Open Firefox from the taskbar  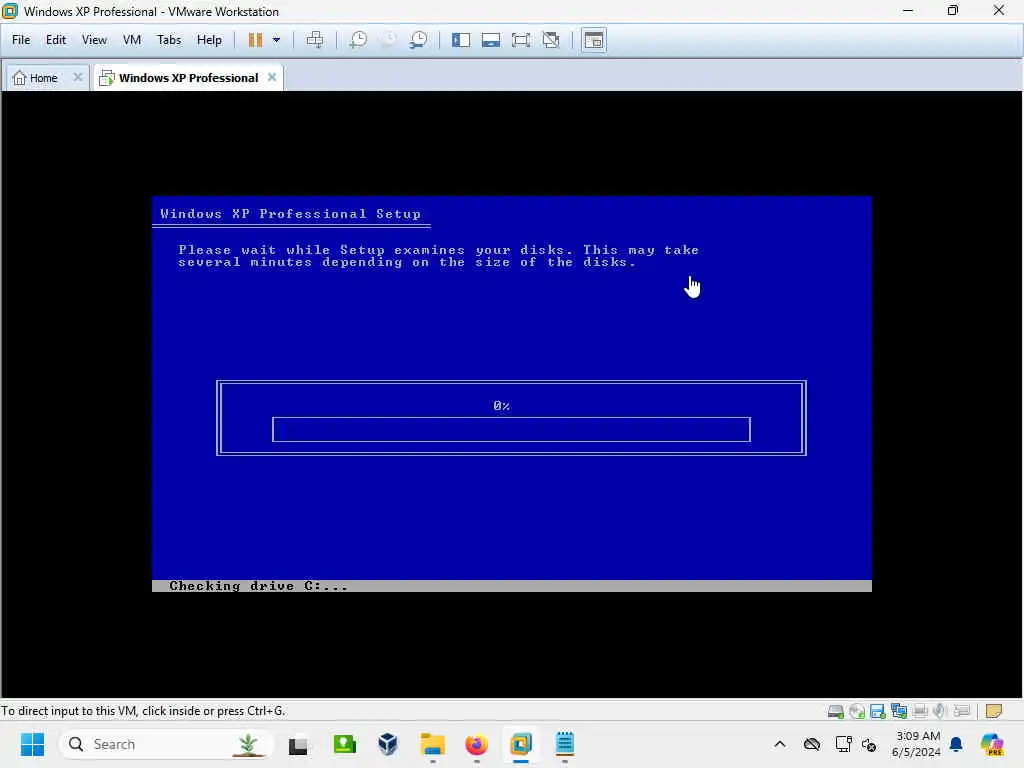(x=477, y=744)
